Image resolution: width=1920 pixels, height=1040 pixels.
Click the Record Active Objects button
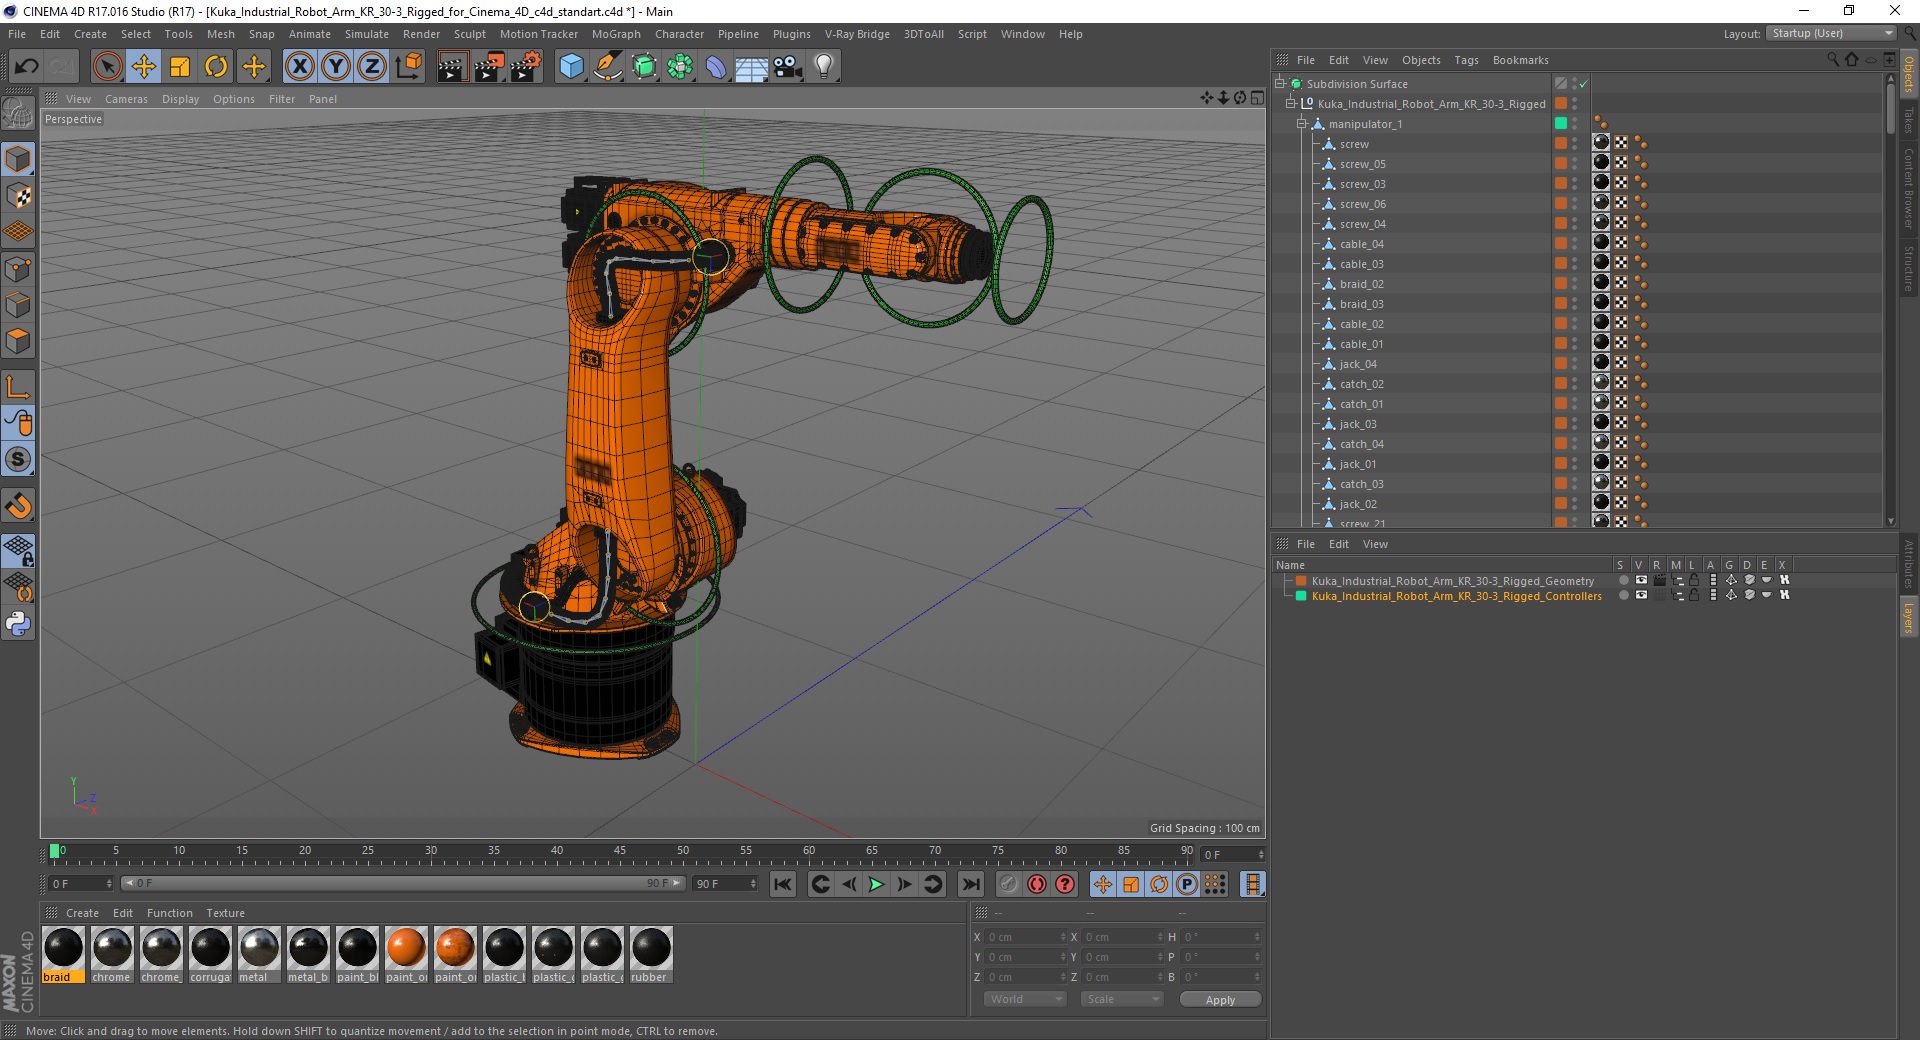pyautogui.click(x=1009, y=884)
